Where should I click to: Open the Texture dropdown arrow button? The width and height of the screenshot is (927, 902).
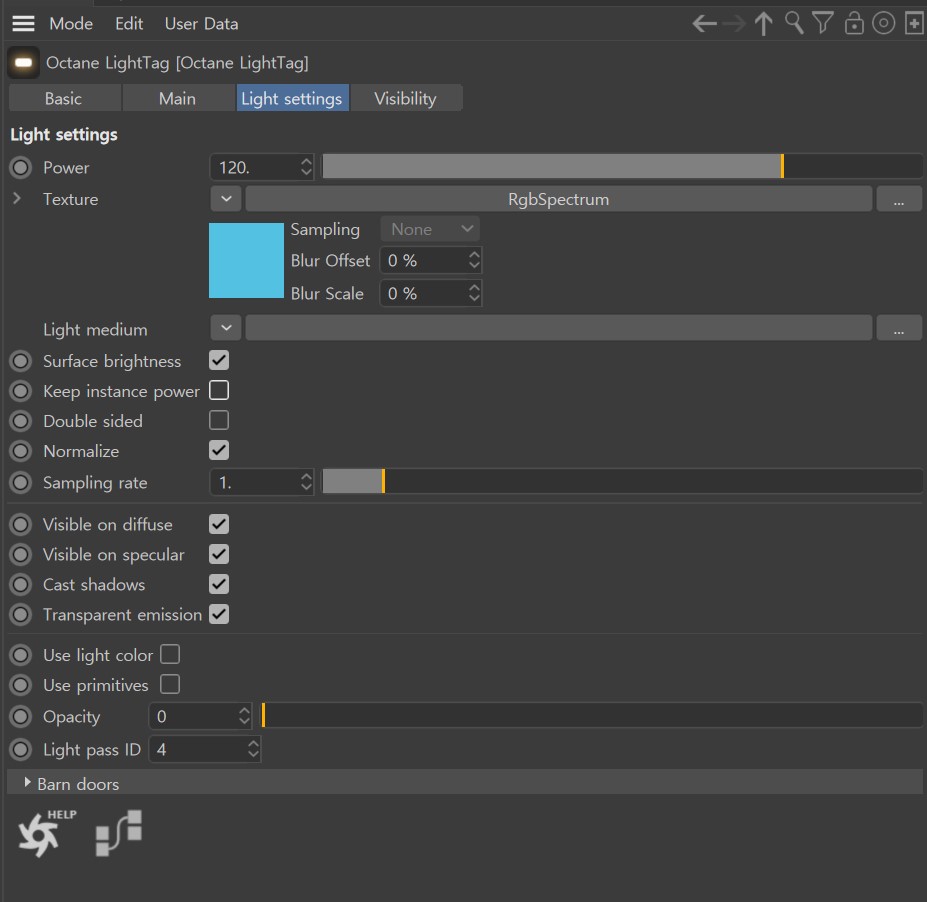click(226, 199)
